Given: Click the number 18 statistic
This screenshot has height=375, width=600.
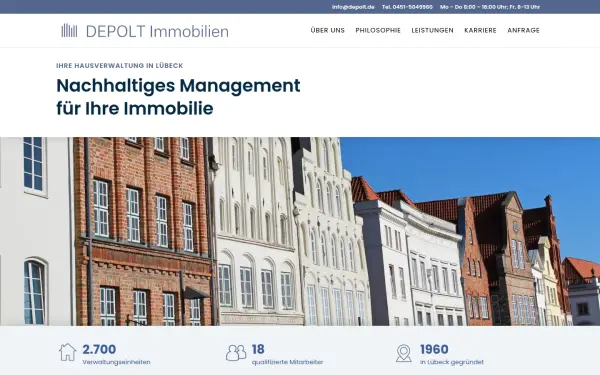Looking at the screenshot, I should pyautogui.click(x=258, y=349).
